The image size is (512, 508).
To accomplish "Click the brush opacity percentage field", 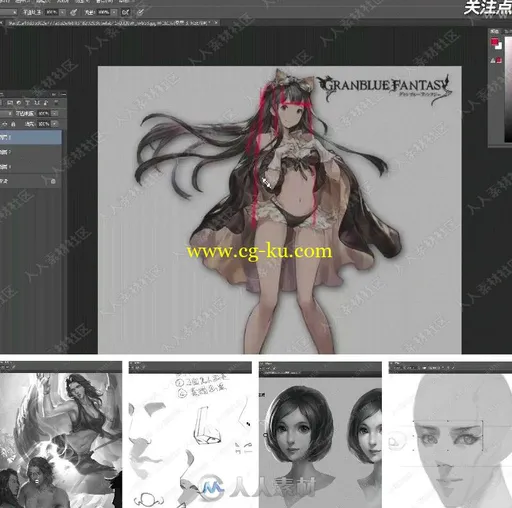I will tap(52, 12).
